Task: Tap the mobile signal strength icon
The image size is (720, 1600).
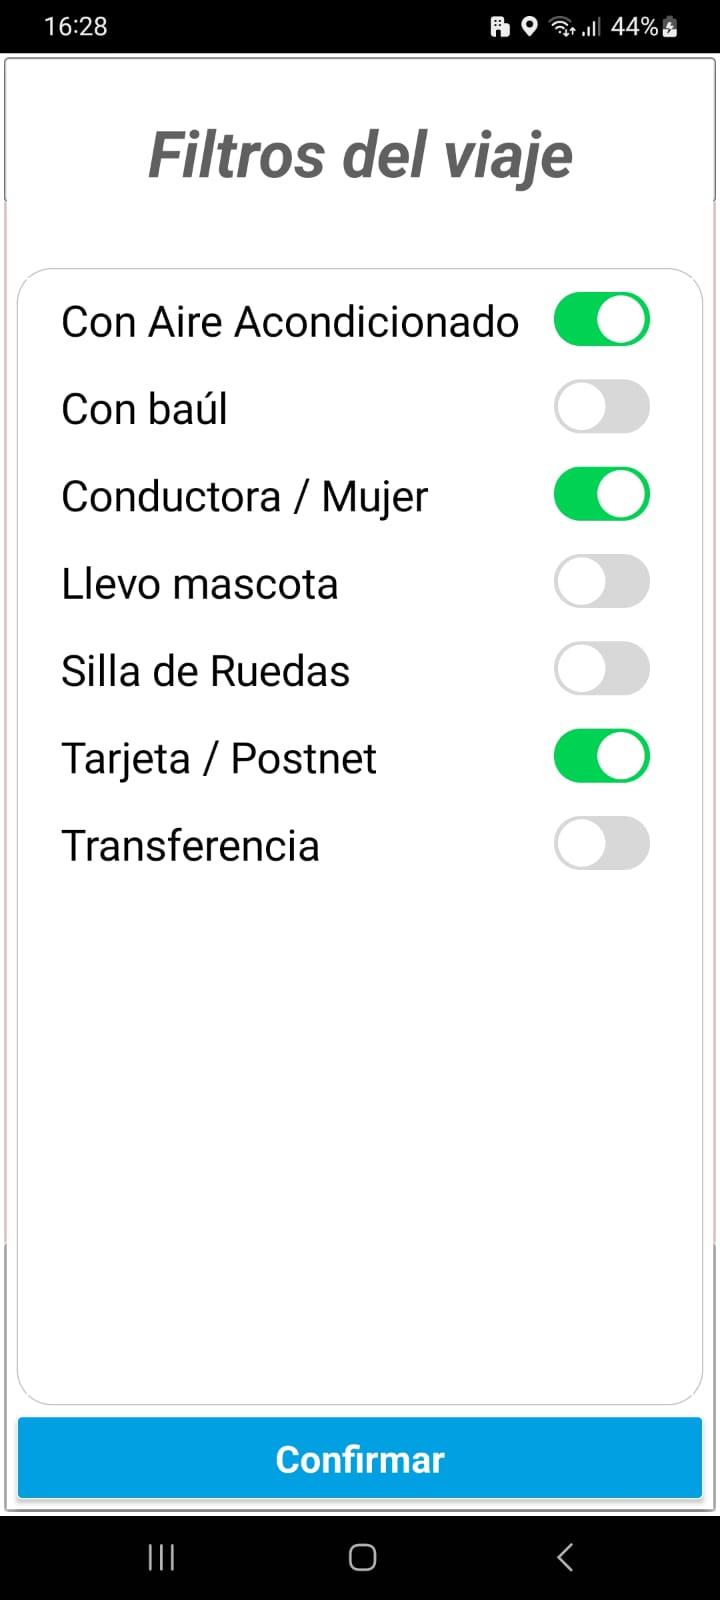Action: (591, 27)
